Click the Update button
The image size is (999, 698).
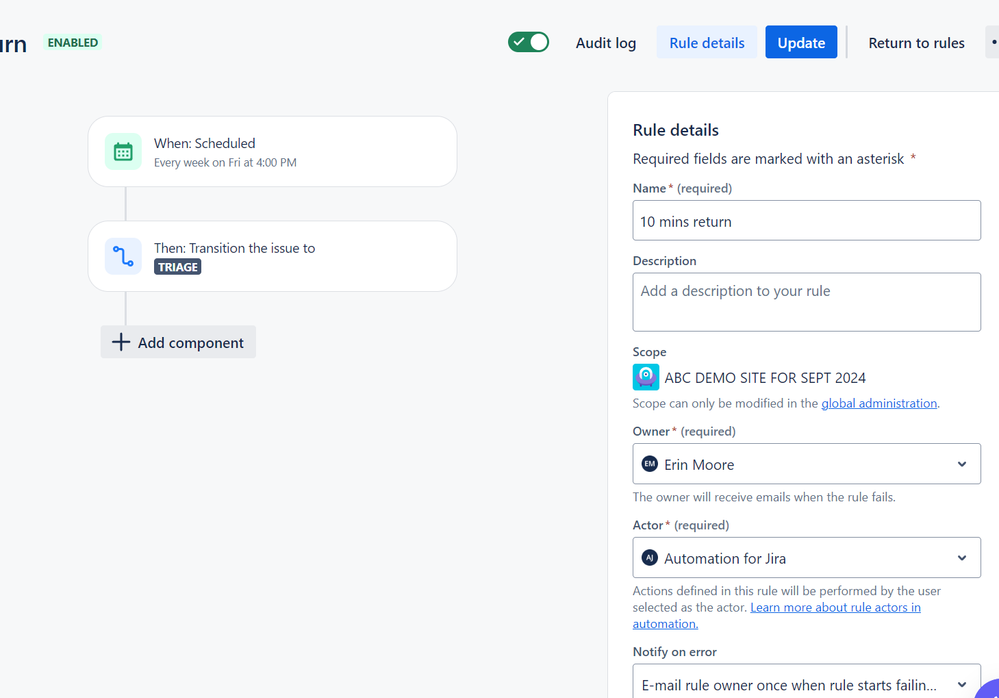801,43
